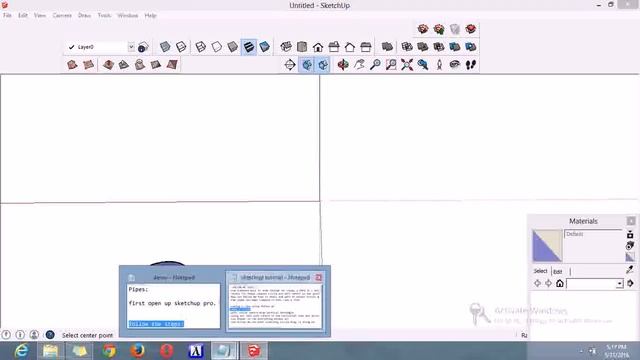This screenshot has width=640, height=360.
Task: Open the Help menu
Action: pyautogui.click(x=150, y=15)
